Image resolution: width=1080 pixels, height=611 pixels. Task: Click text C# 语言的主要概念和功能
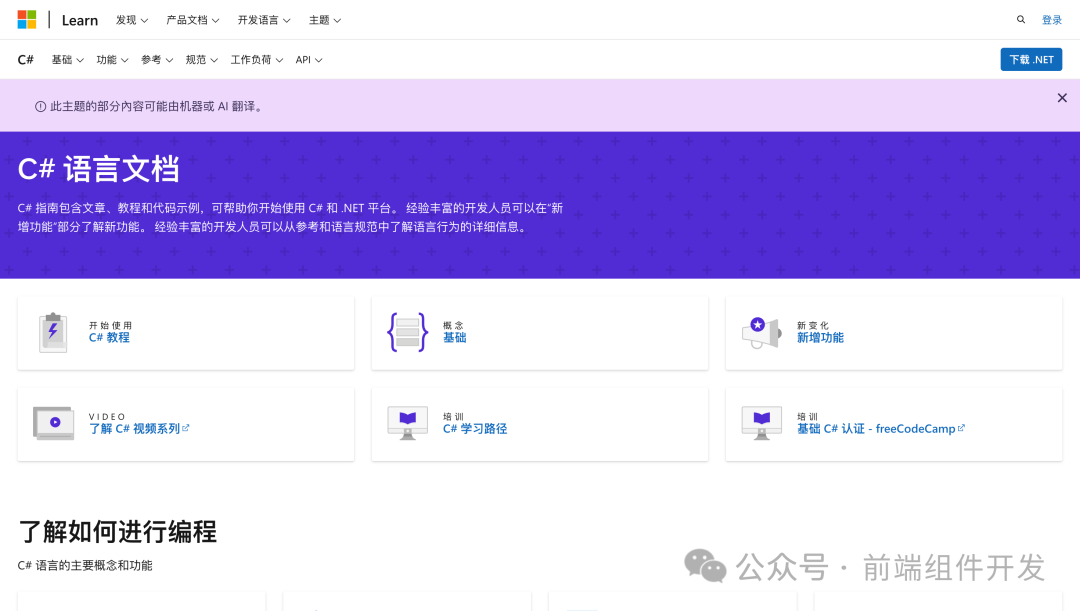tap(85, 566)
